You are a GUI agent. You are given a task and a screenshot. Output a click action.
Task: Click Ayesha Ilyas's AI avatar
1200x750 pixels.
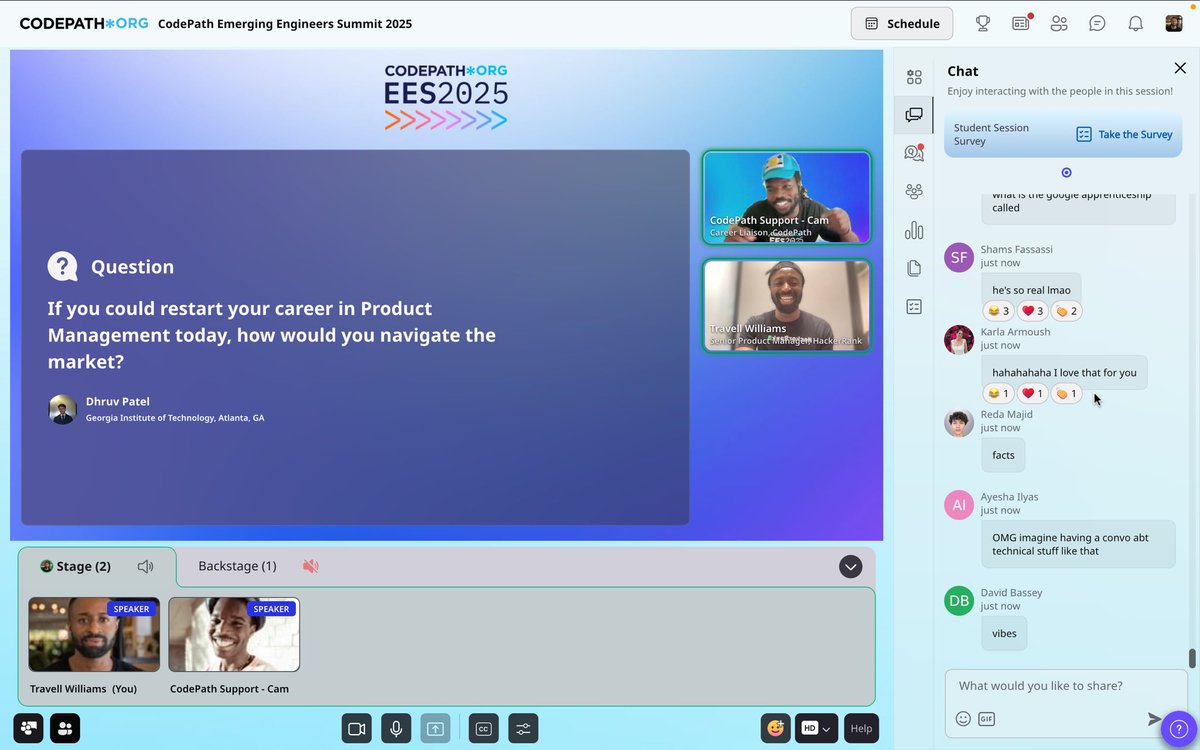[959, 504]
